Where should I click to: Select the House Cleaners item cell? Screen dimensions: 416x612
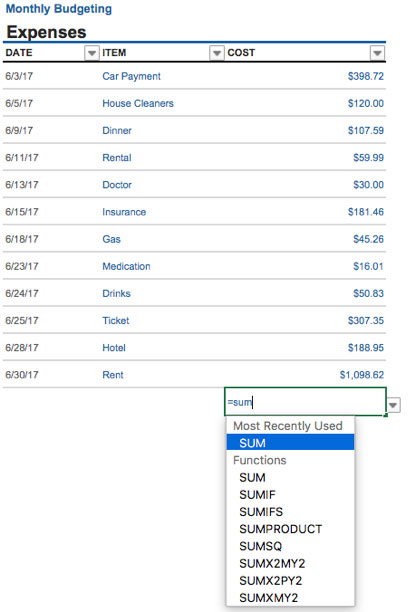point(138,103)
